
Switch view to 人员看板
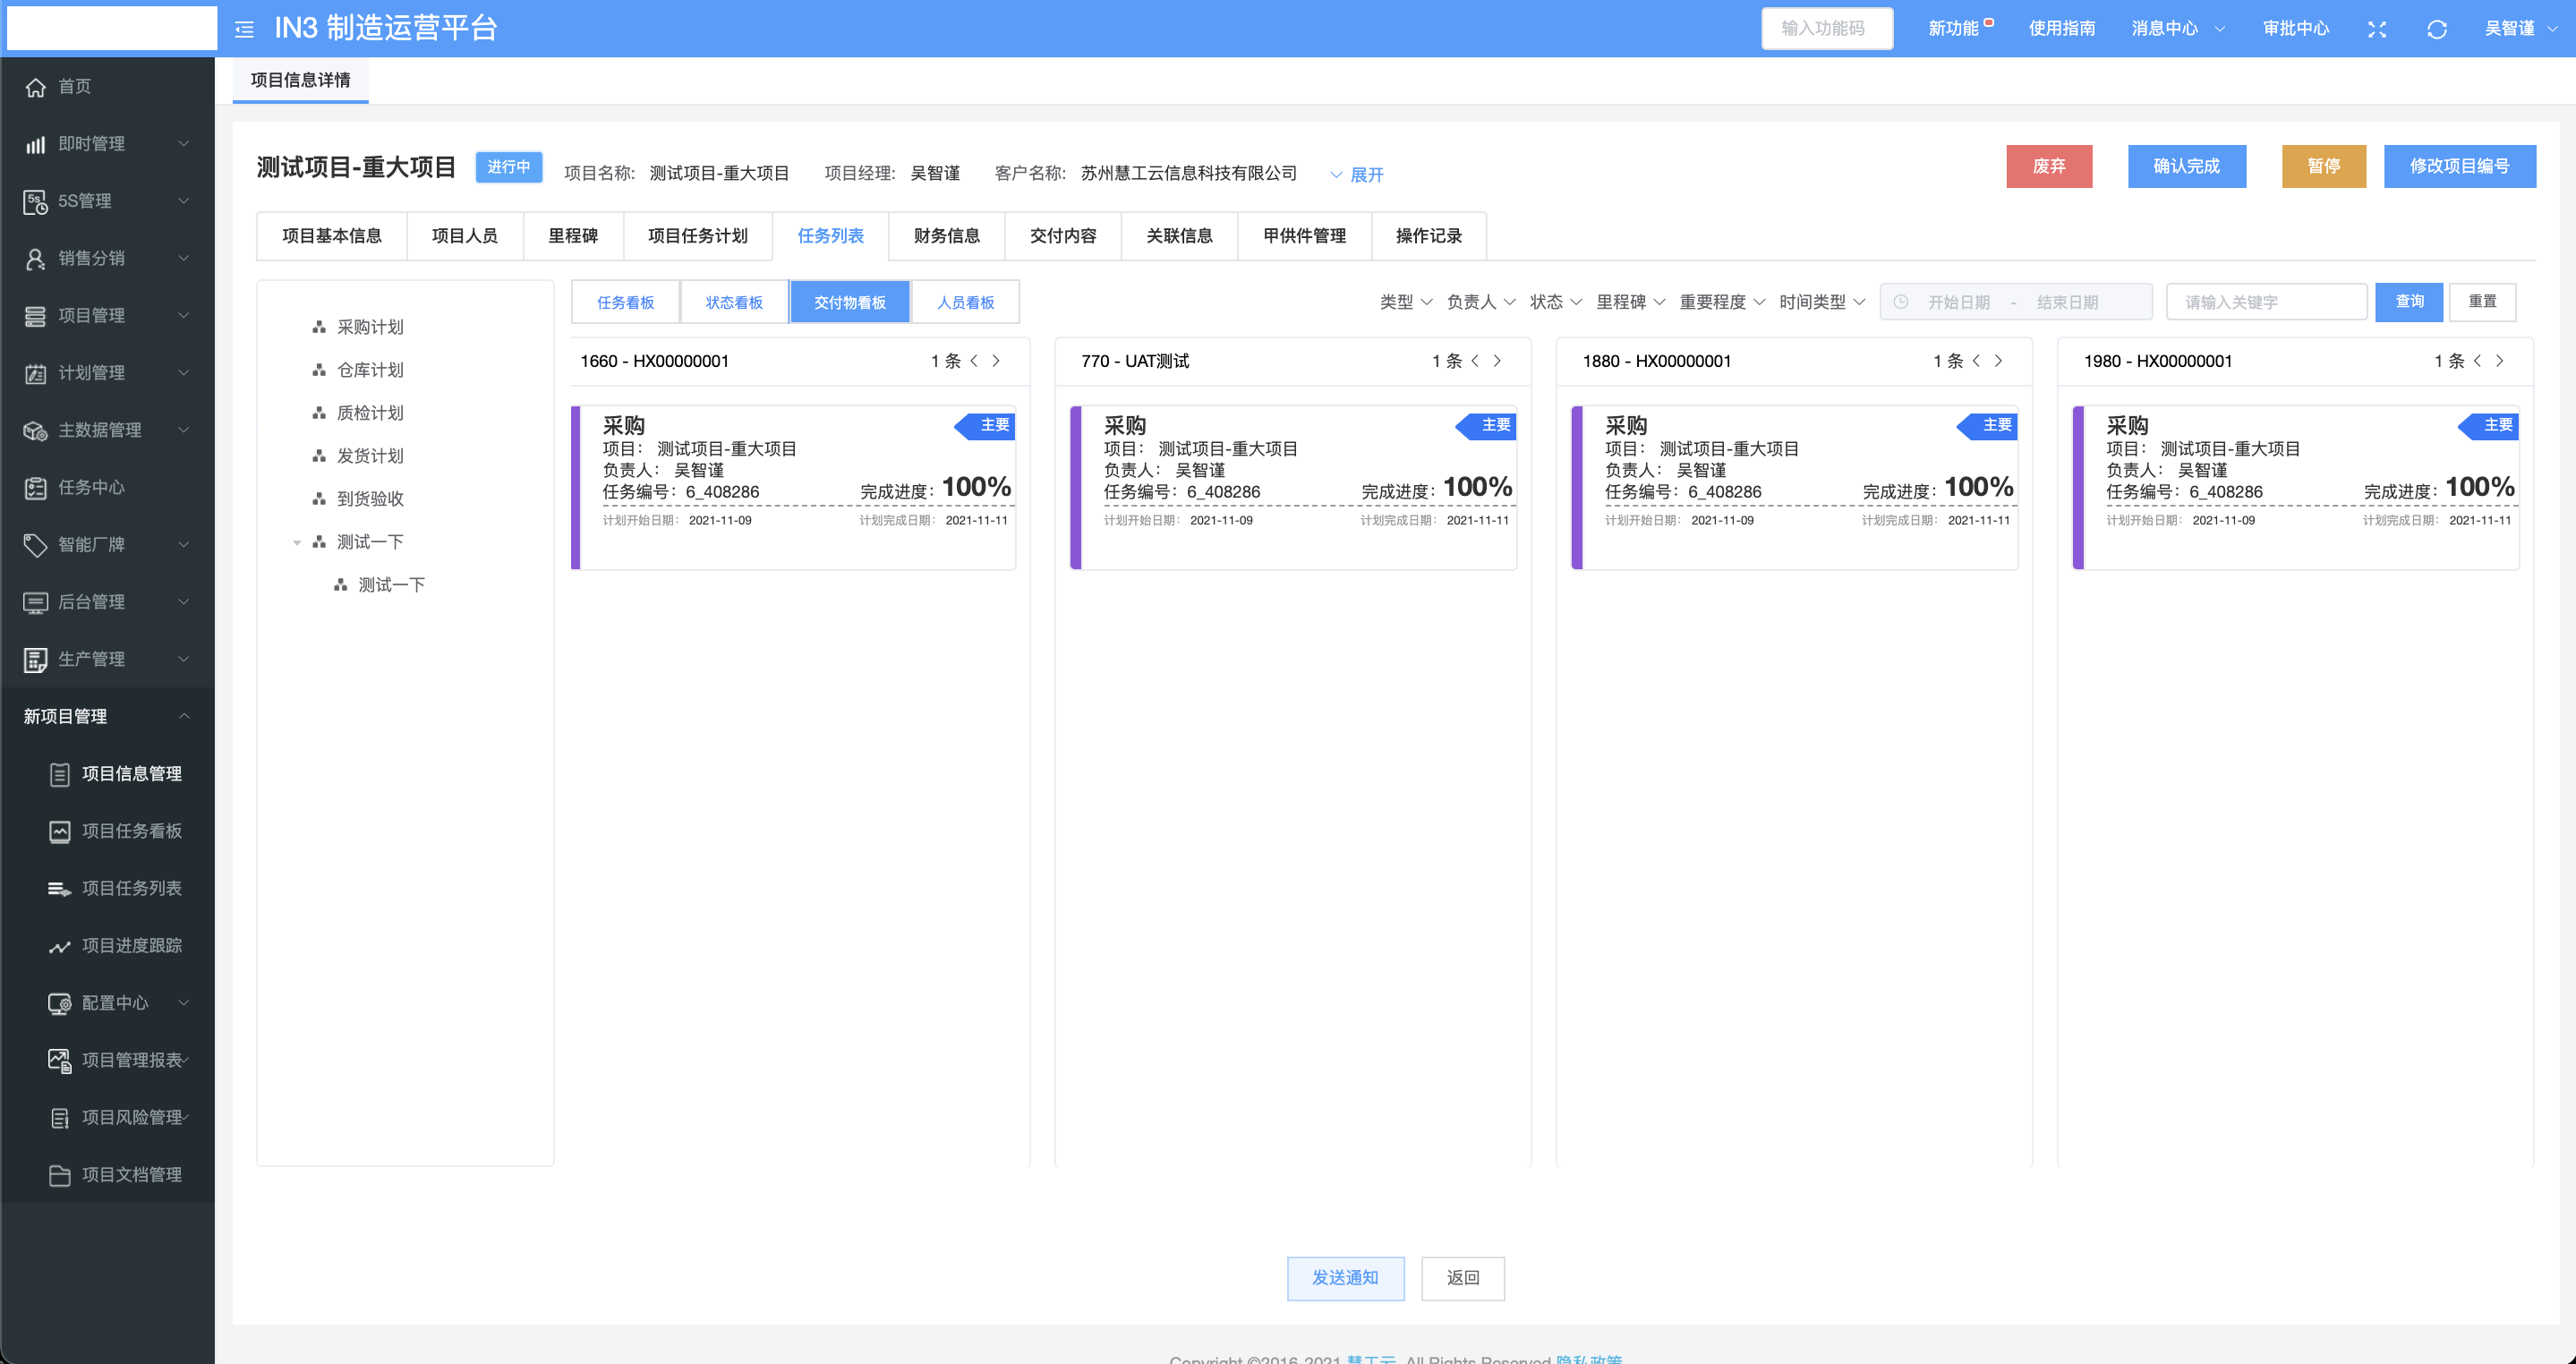tap(965, 302)
